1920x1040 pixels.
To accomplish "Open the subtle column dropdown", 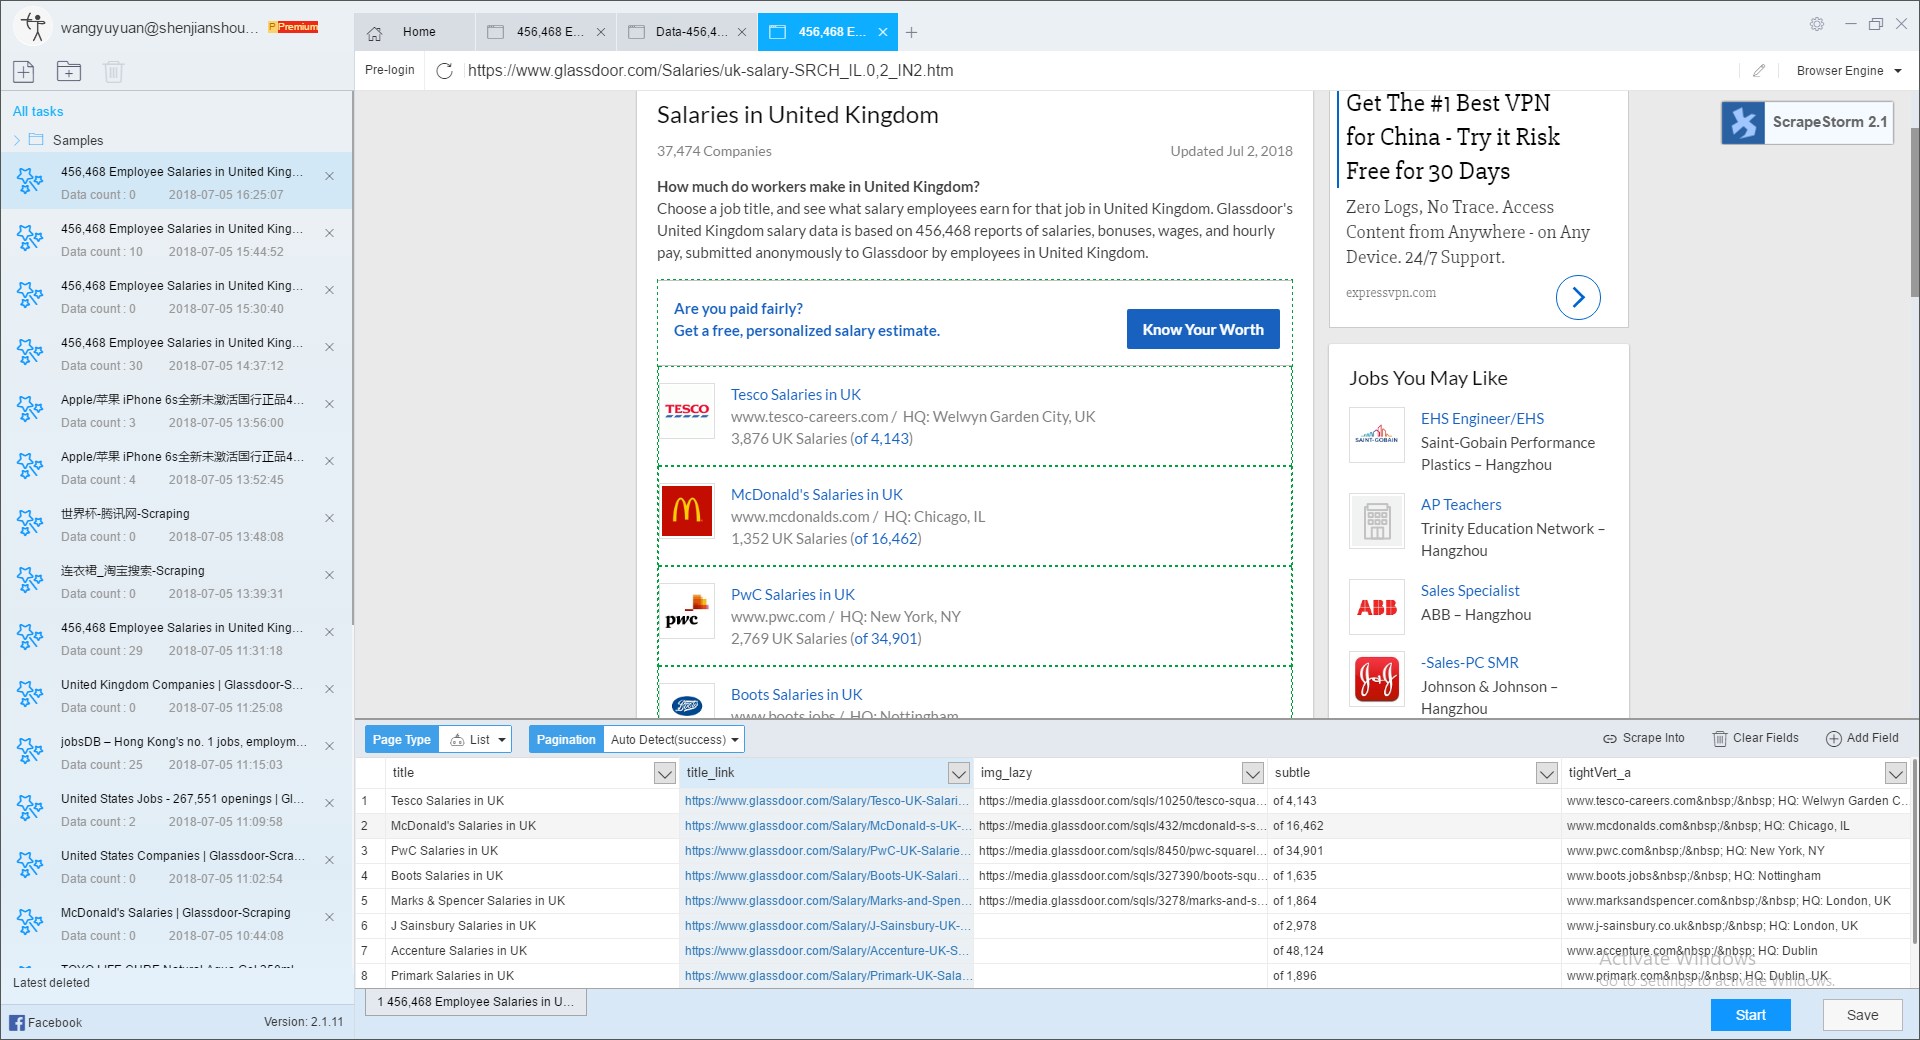I will 1546,773.
